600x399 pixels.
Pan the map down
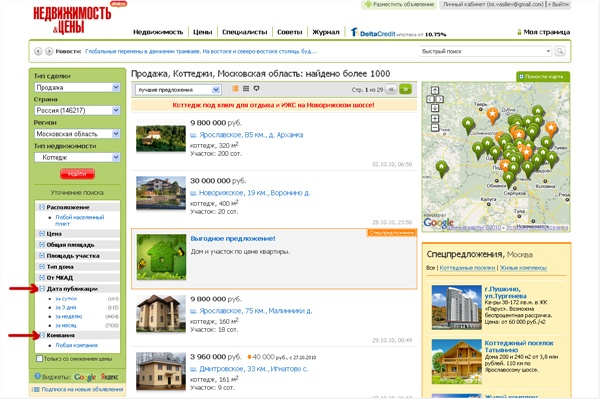point(435,108)
